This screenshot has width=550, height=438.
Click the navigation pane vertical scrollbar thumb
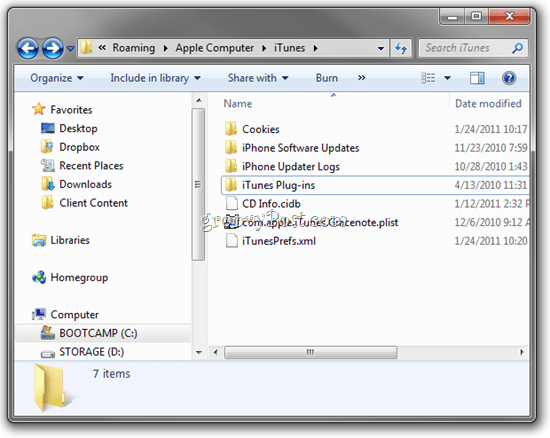click(x=199, y=184)
